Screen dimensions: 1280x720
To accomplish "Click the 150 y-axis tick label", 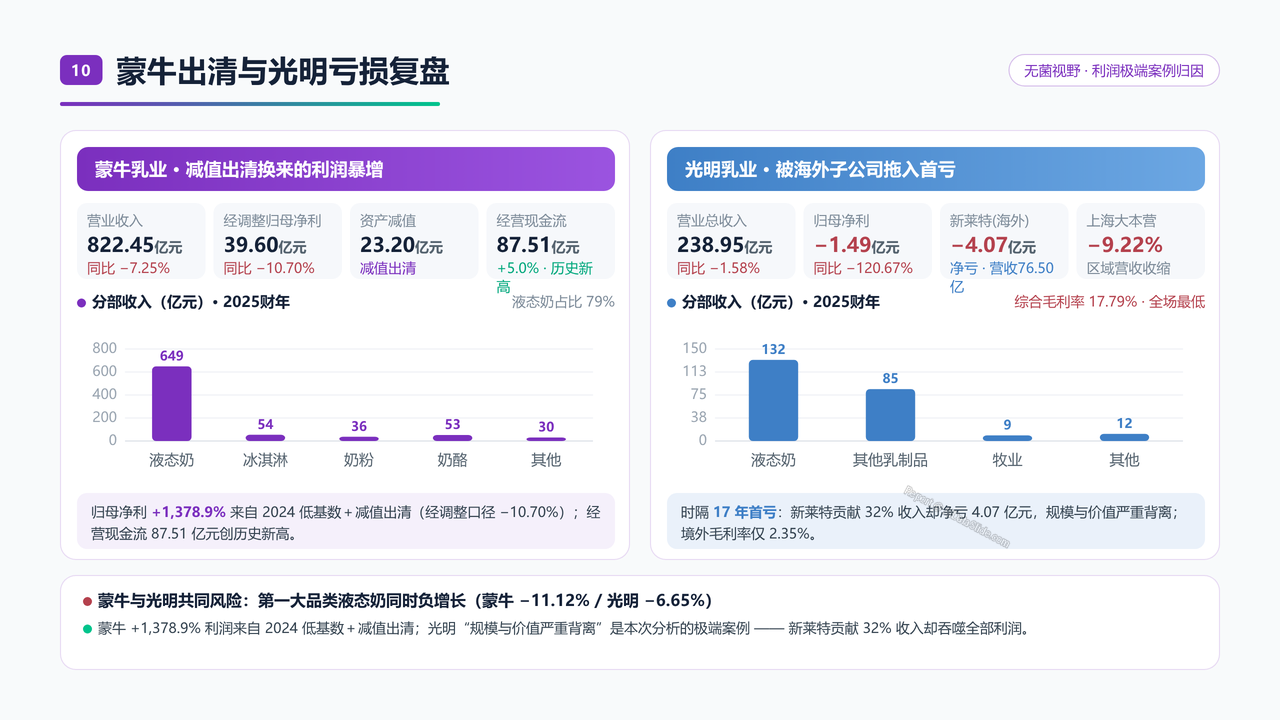I will (x=695, y=348).
